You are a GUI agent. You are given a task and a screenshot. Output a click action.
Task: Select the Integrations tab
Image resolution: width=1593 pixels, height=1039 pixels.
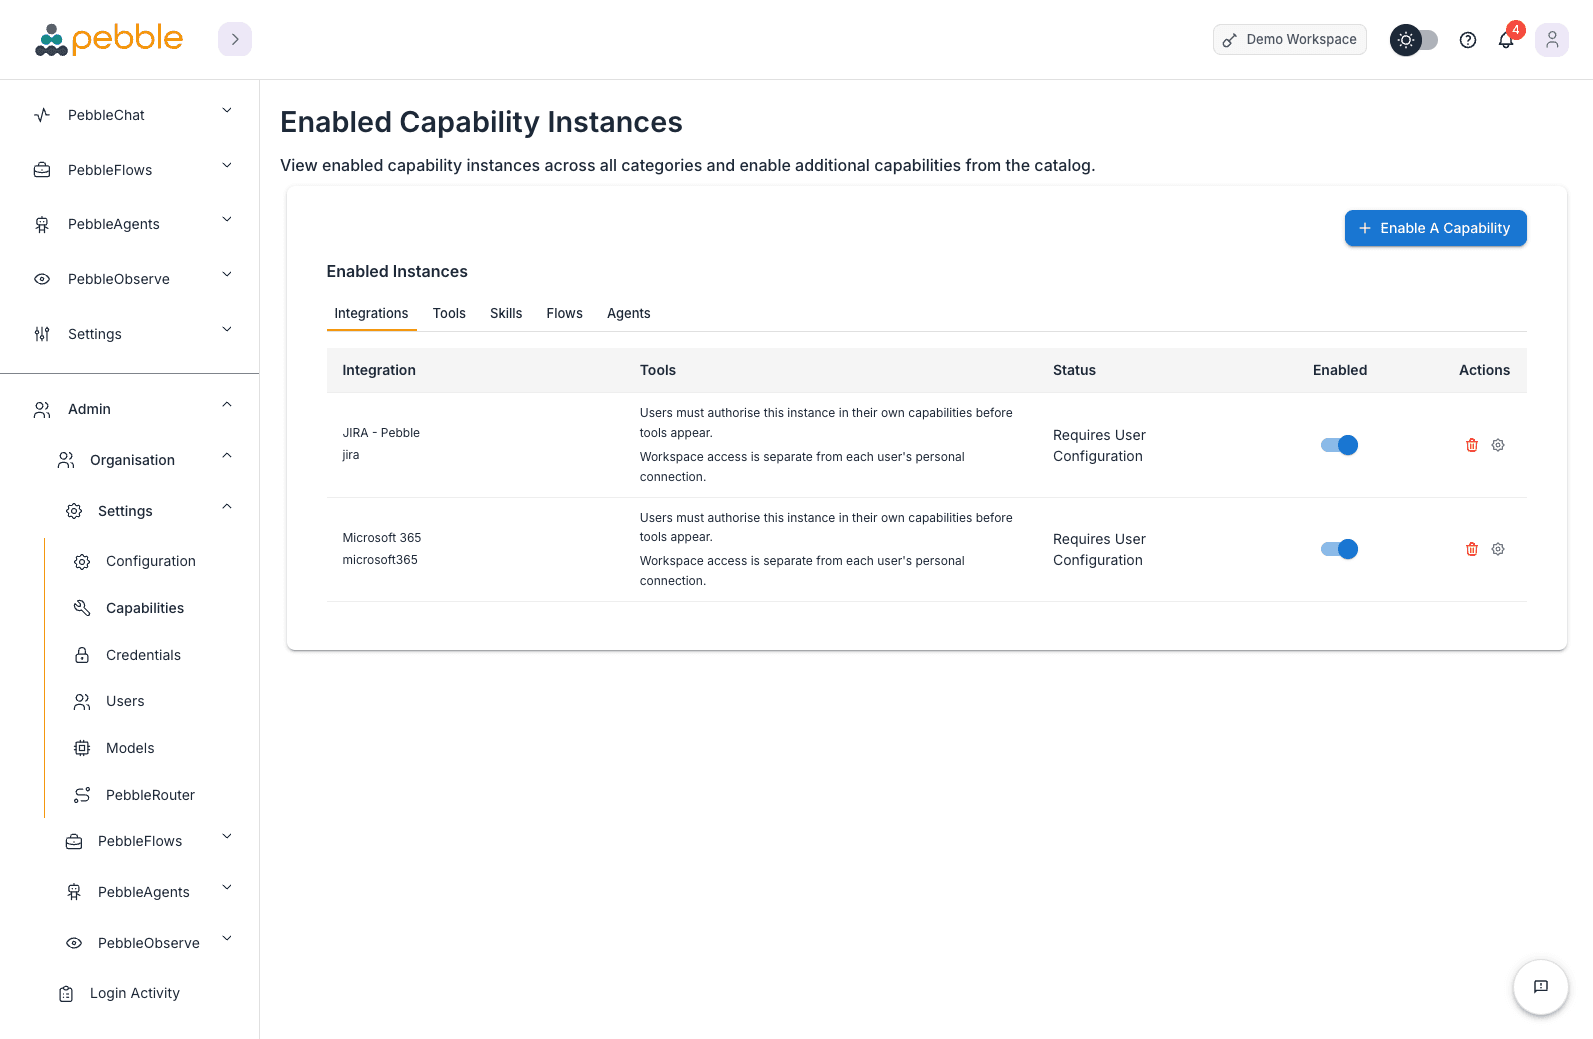[x=371, y=314]
